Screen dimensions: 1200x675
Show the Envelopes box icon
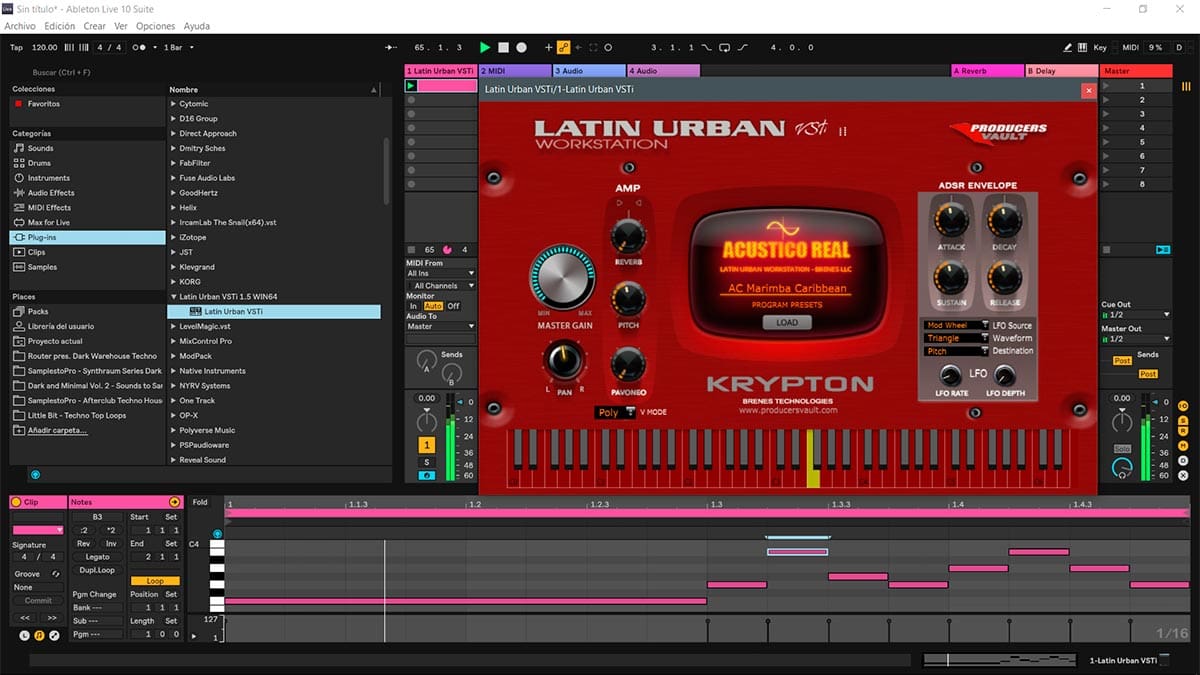54,635
